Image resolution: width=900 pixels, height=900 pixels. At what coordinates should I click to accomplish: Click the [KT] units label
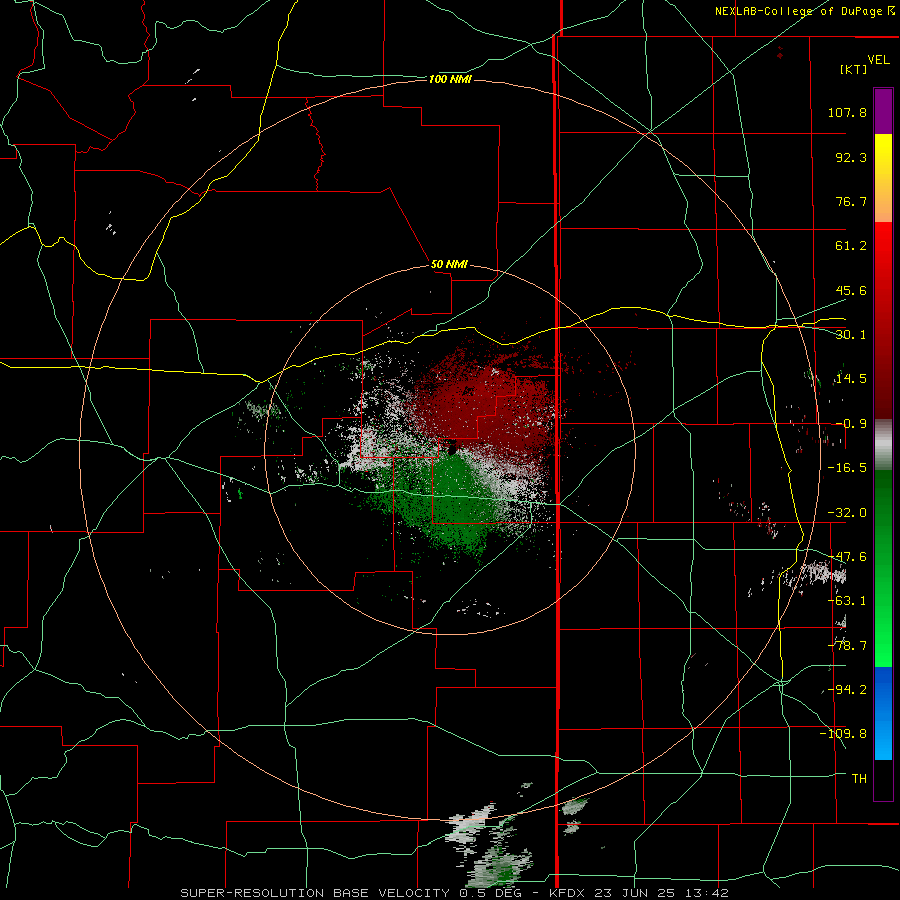tap(854, 69)
